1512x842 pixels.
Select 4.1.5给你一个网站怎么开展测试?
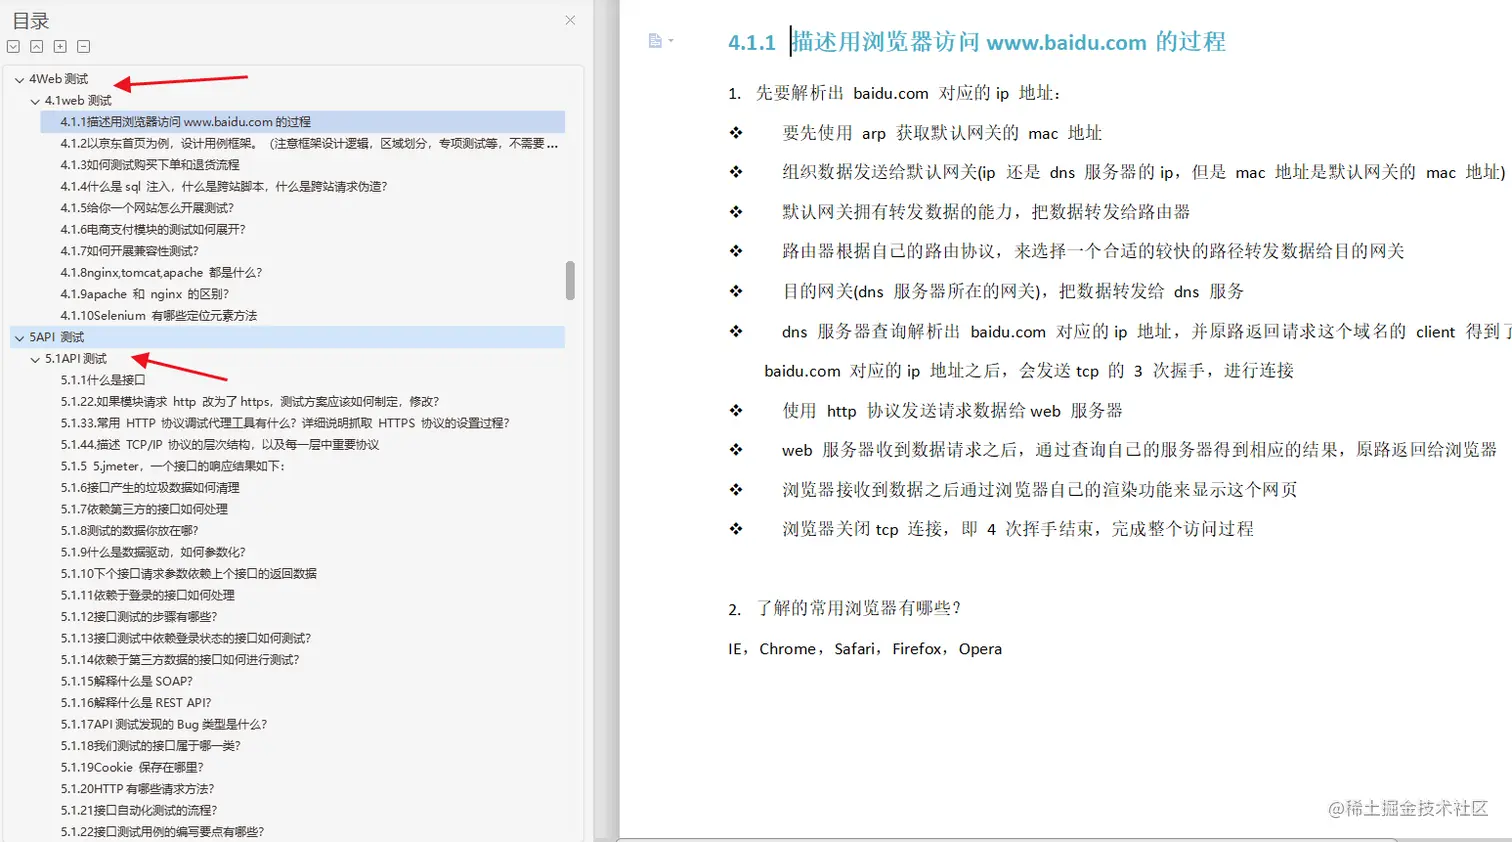(x=147, y=208)
